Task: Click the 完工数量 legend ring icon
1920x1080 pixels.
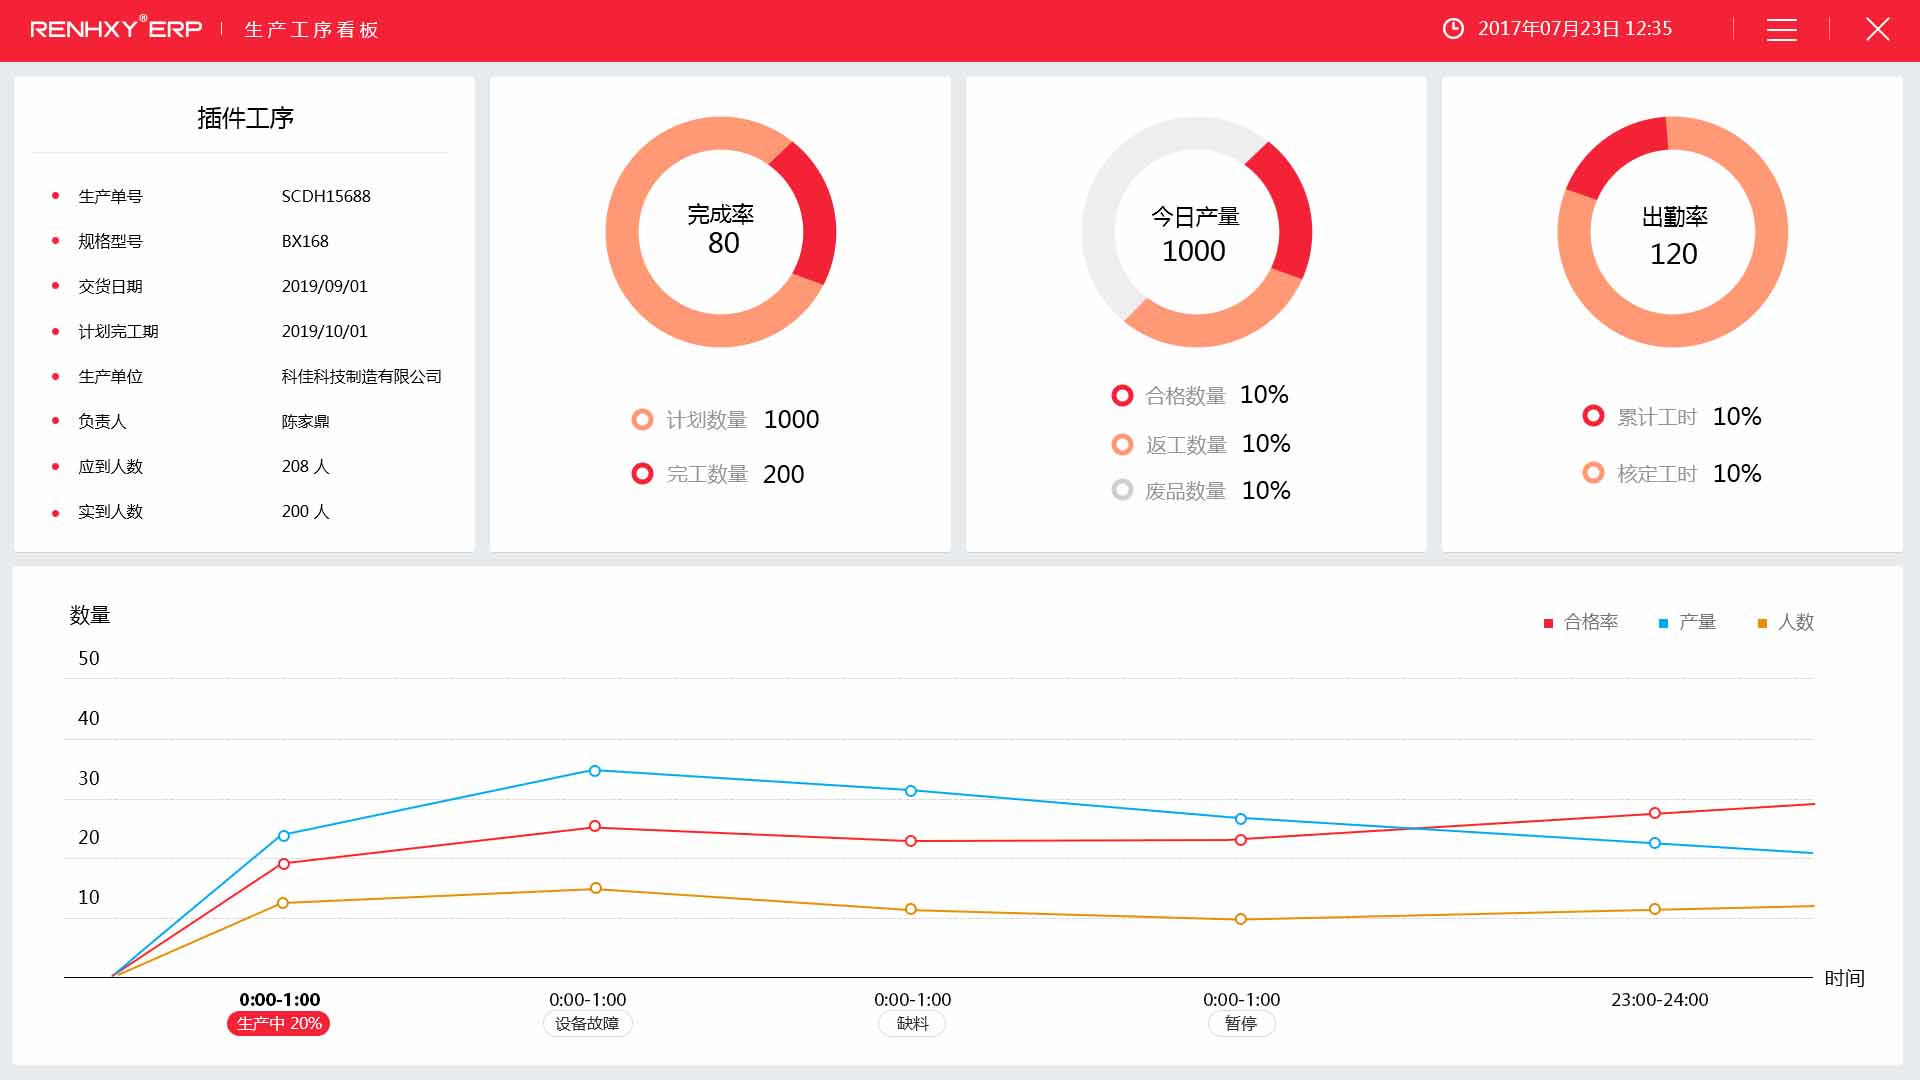Action: point(642,473)
